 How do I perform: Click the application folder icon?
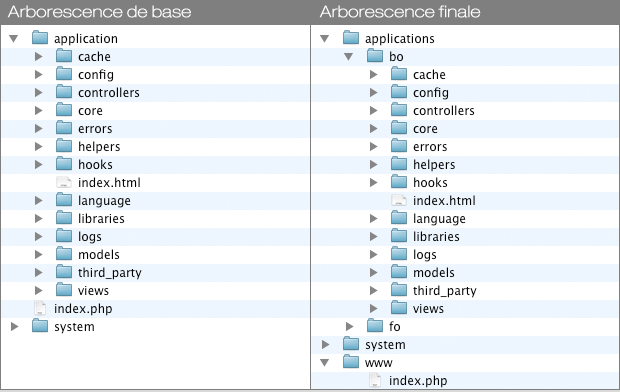(x=40, y=38)
